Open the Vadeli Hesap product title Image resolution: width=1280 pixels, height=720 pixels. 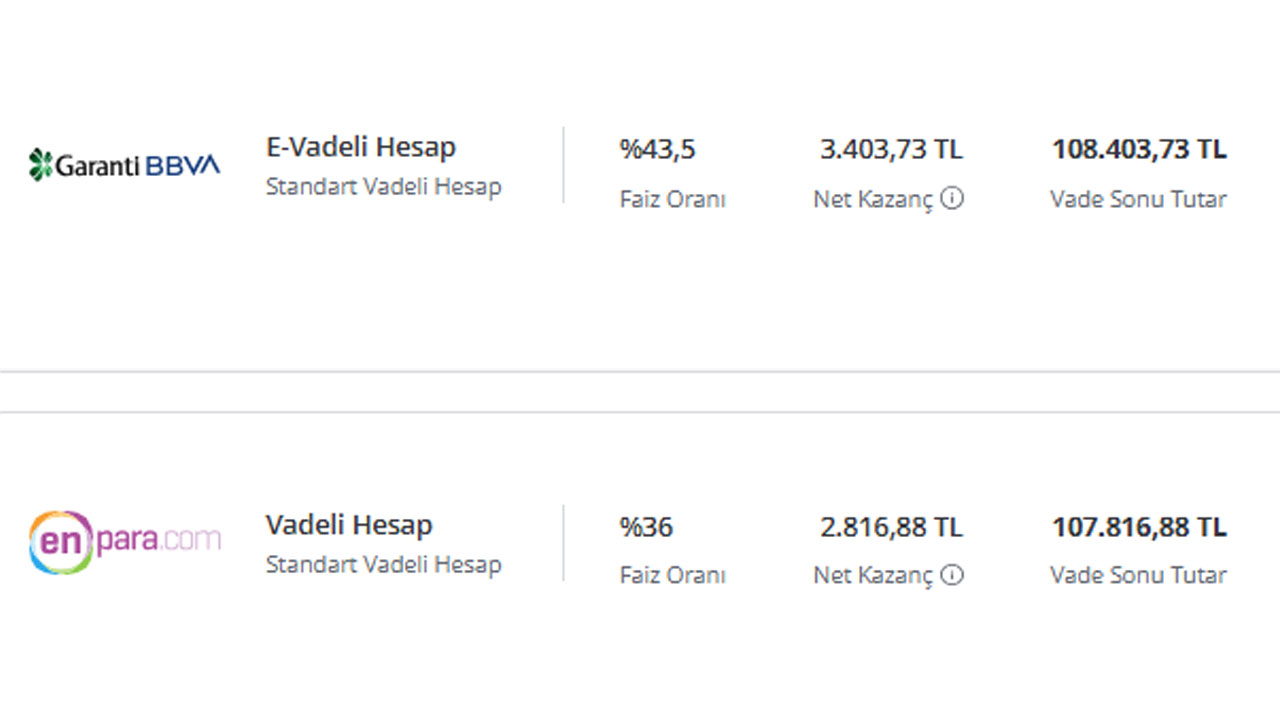[x=349, y=525]
